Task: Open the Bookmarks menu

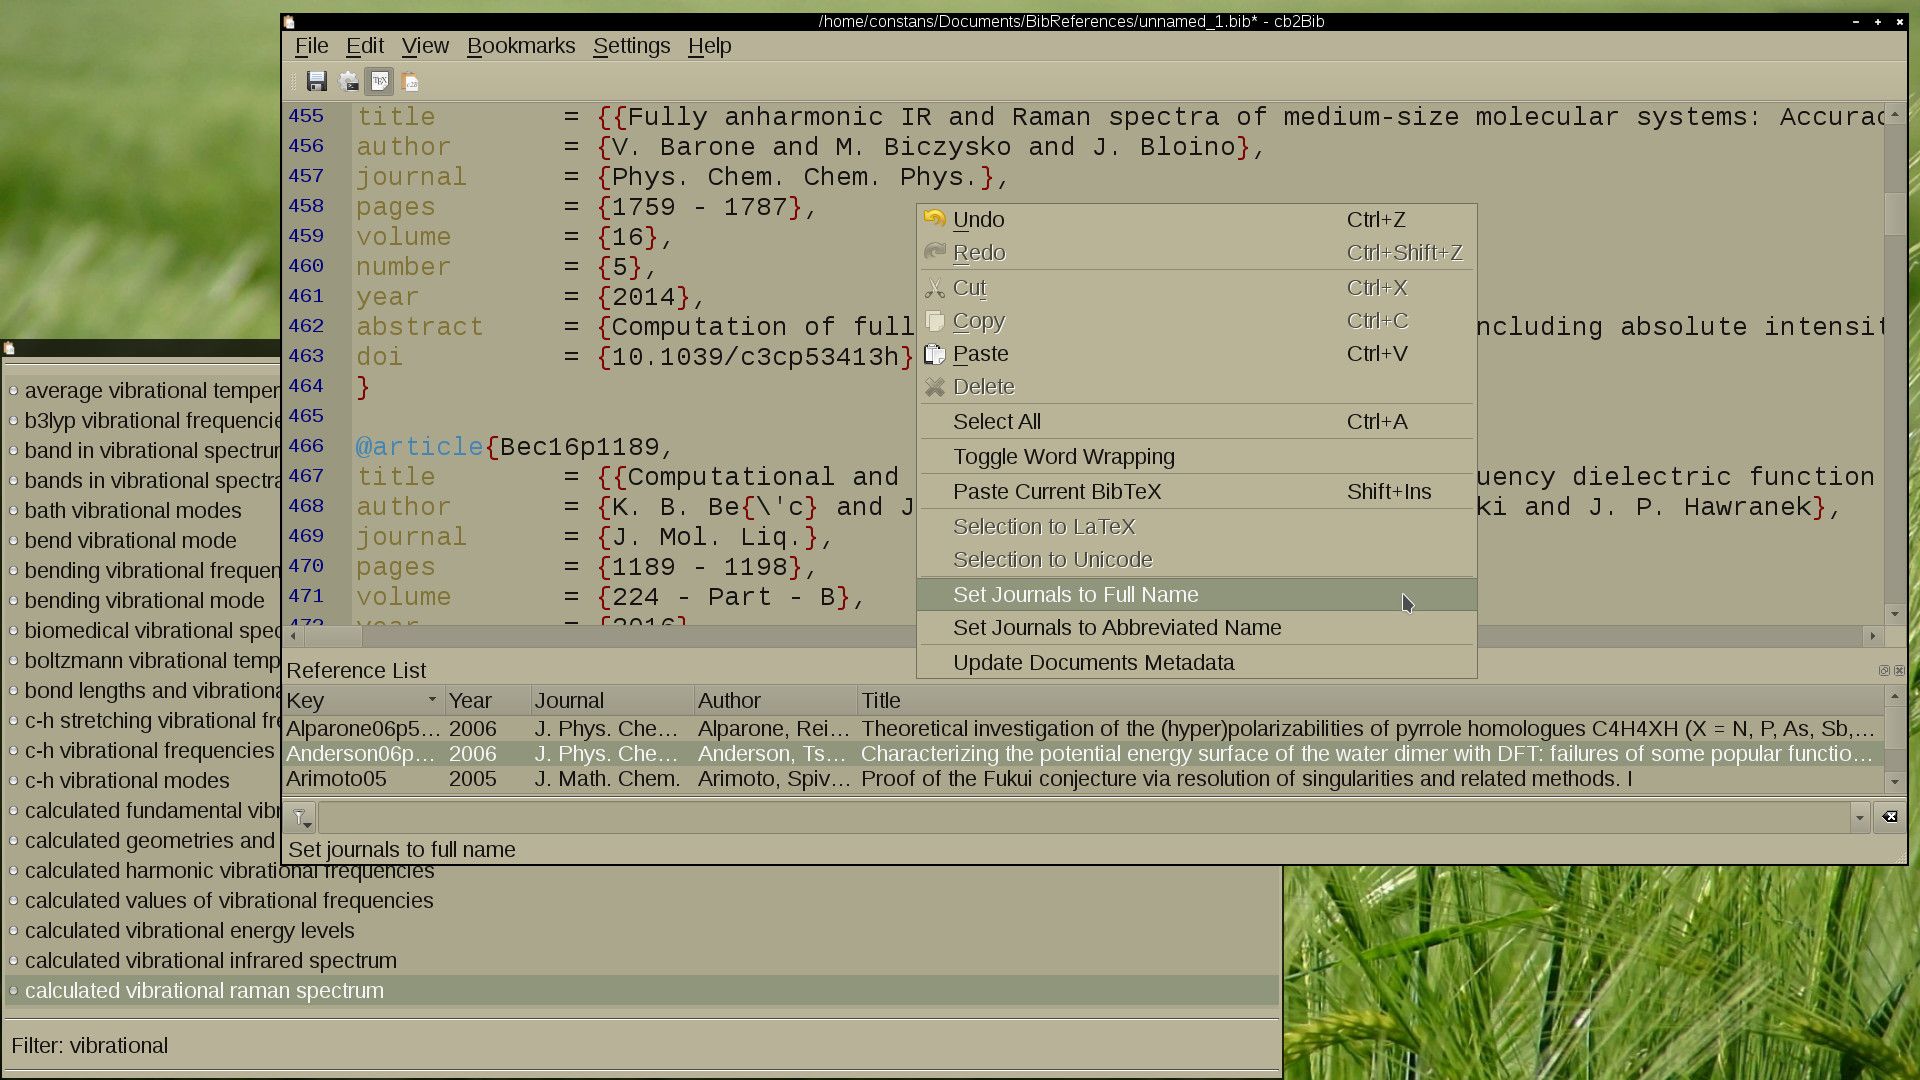Action: click(521, 46)
